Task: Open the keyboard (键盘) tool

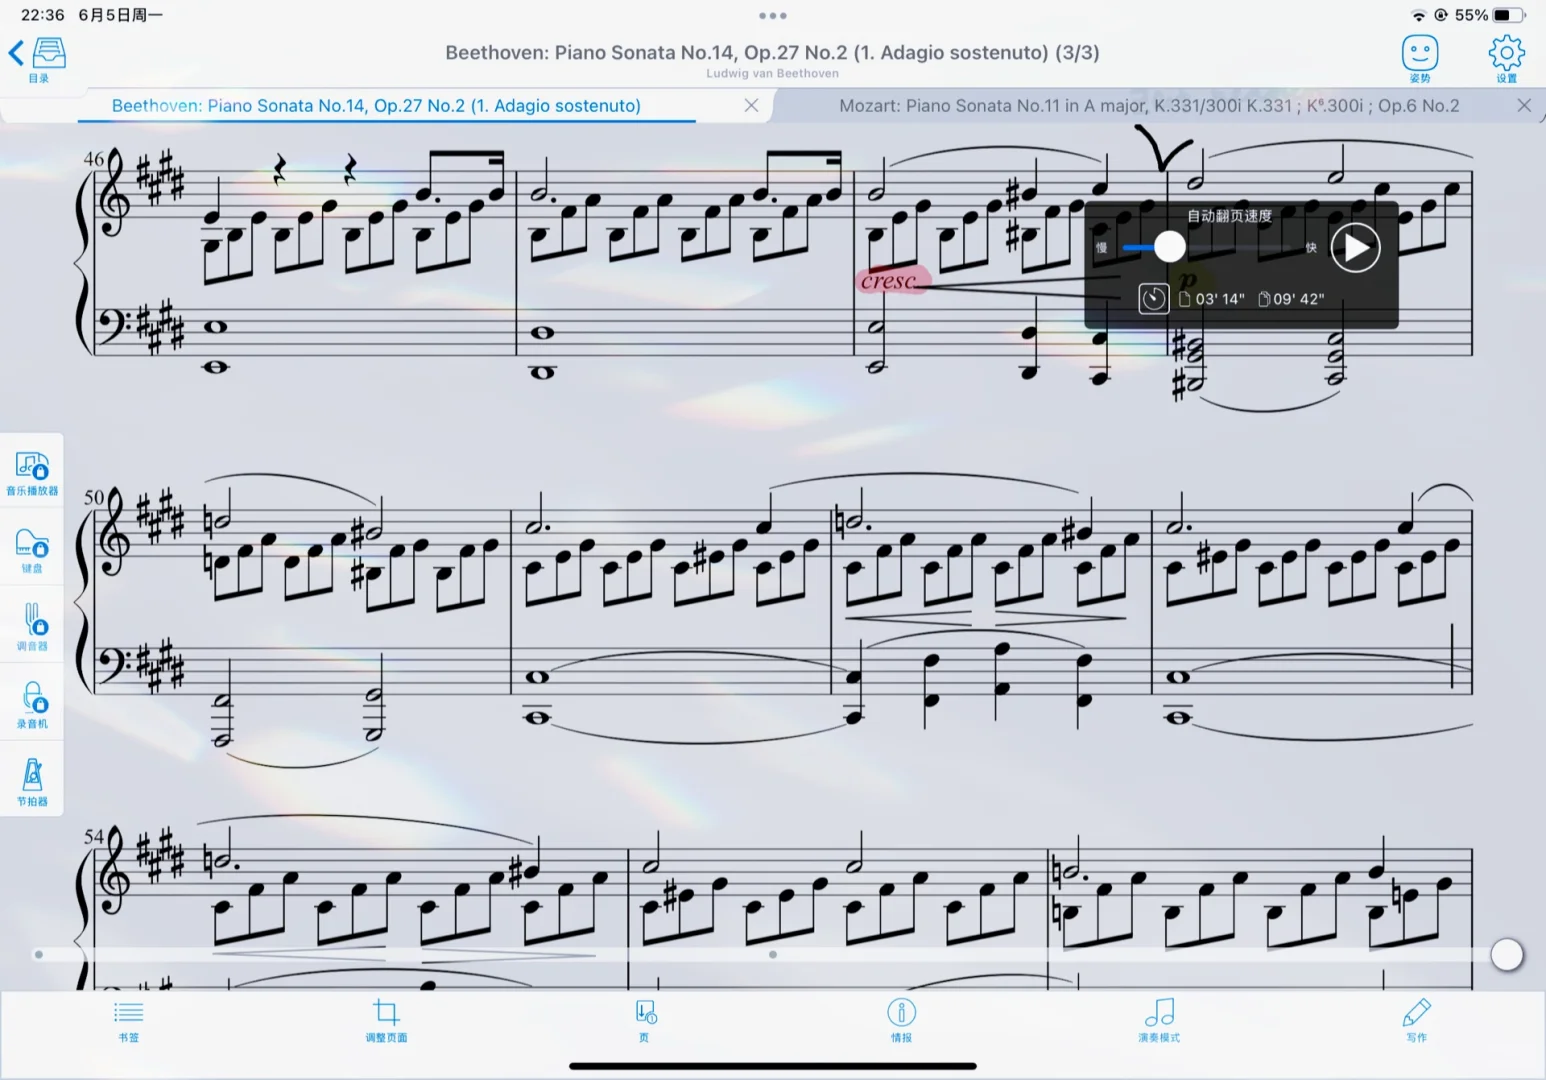Action: [x=32, y=551]
